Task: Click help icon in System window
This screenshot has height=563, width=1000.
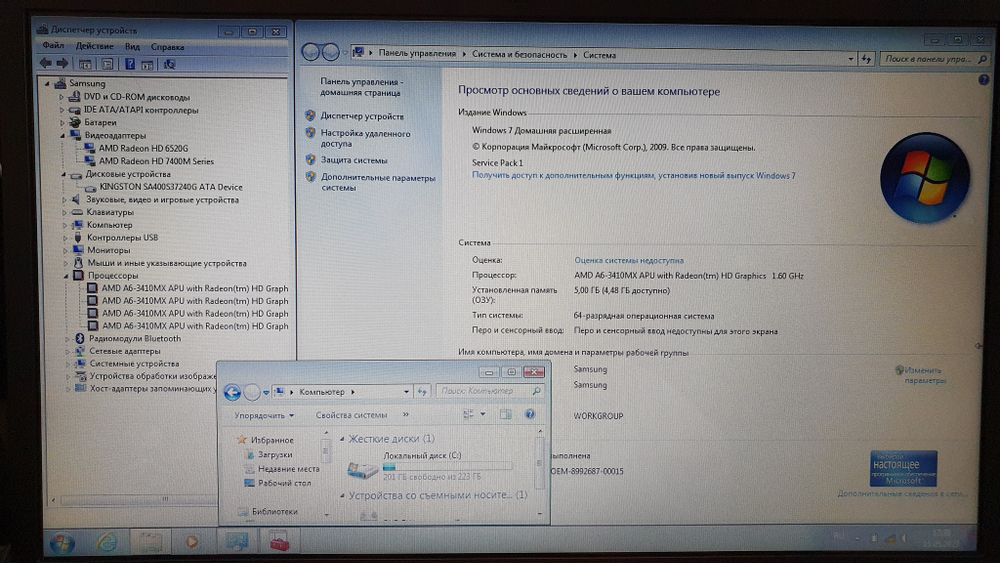Action: 983,80
